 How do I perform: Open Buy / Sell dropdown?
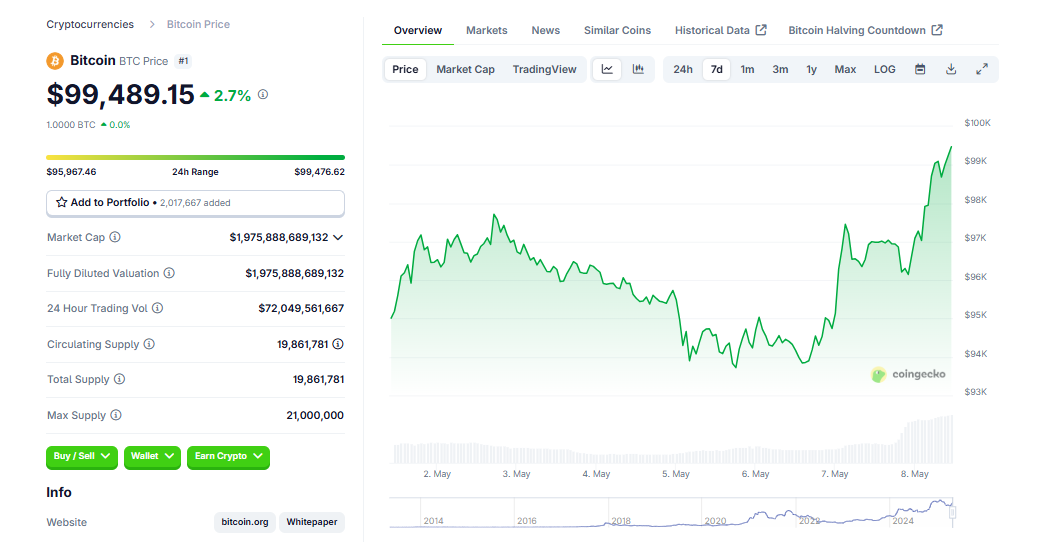click(82, 456)
